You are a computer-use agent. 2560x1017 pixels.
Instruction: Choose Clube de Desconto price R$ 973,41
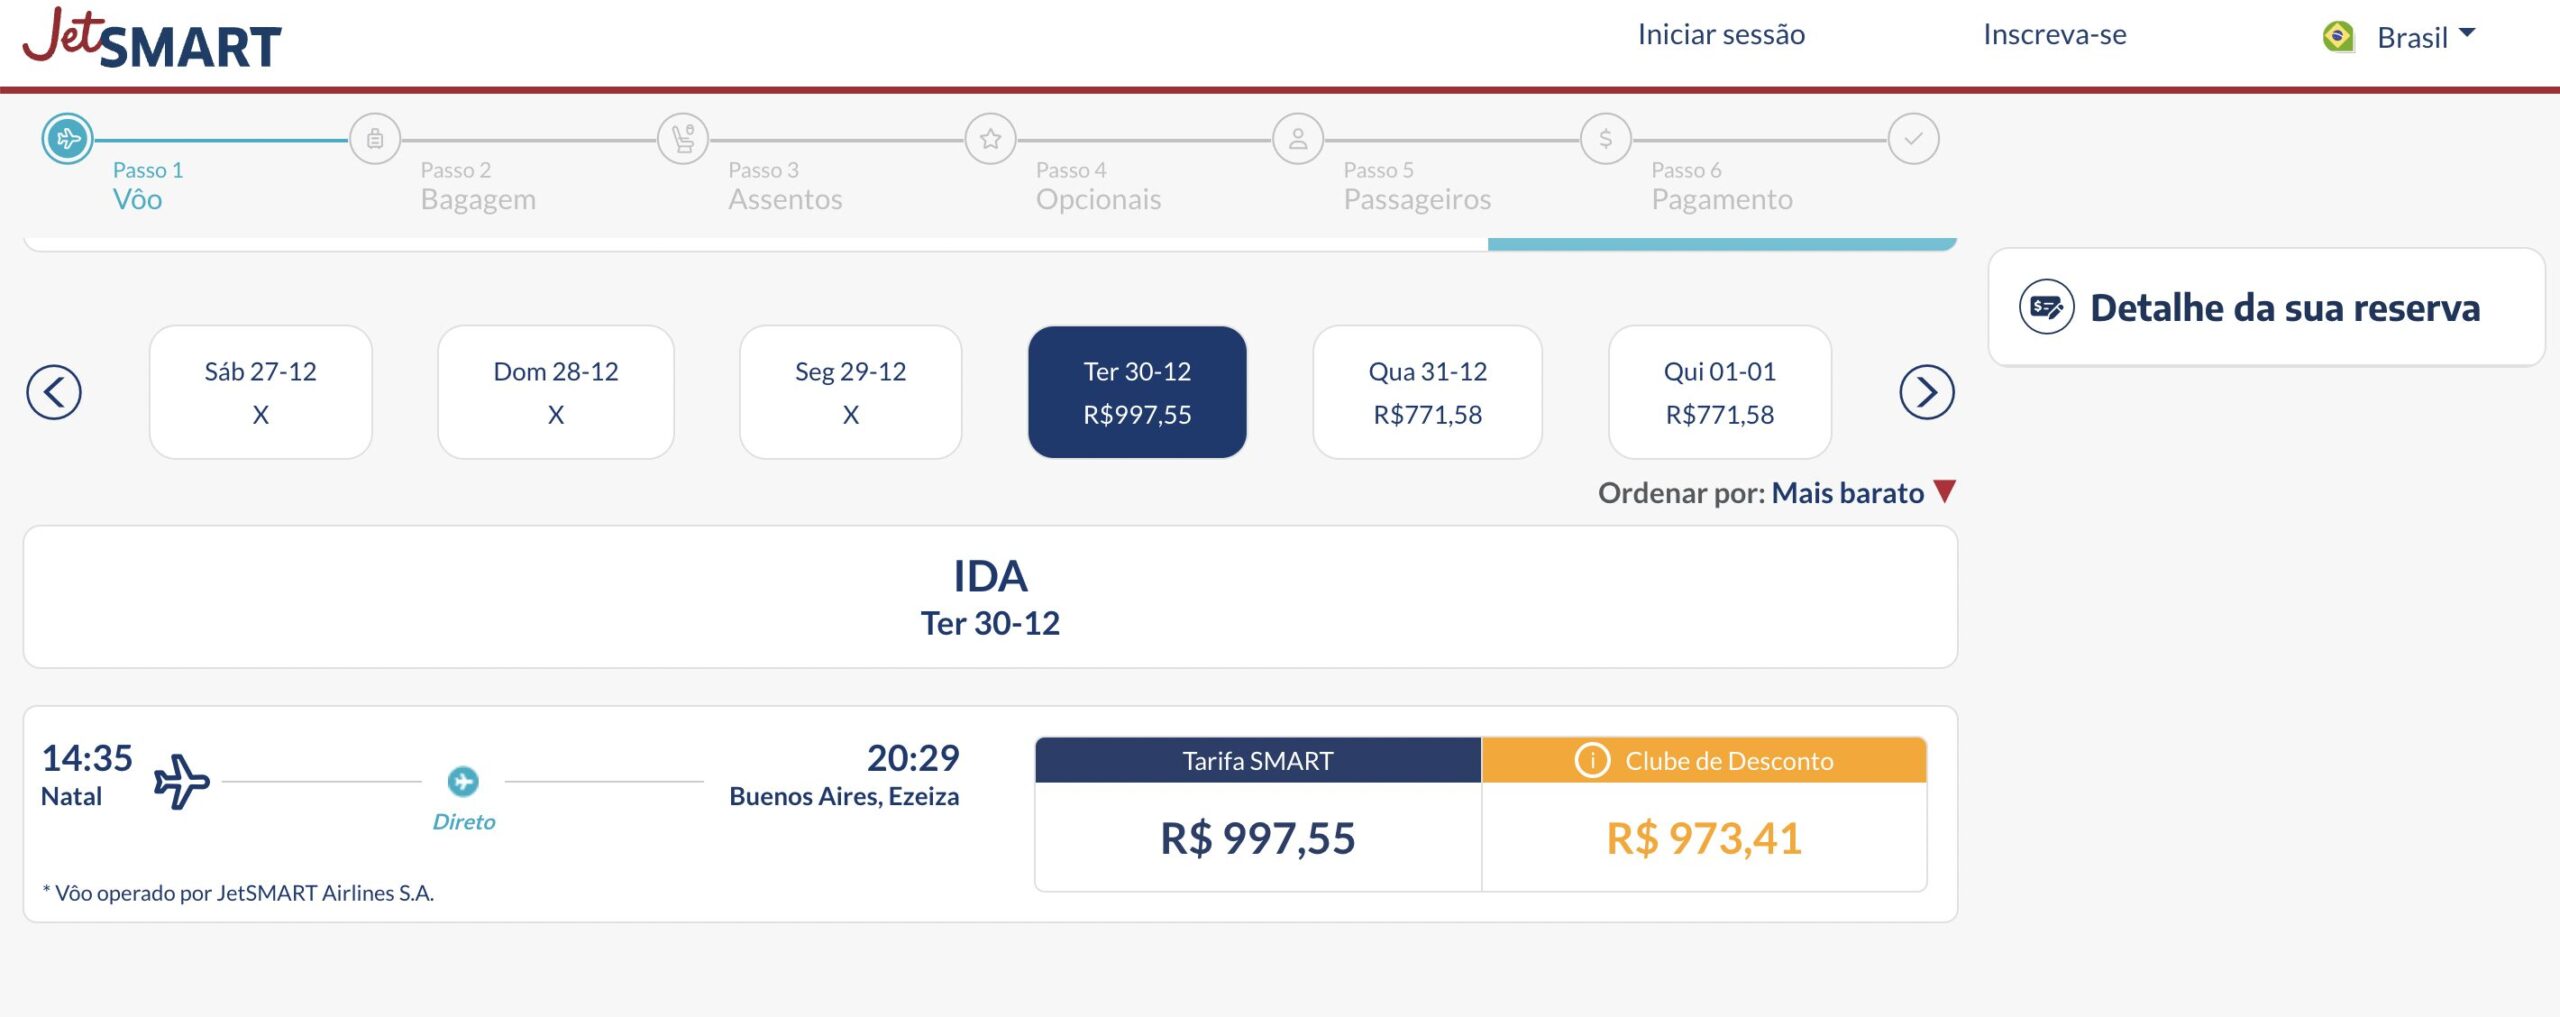tap(1703, 837)
